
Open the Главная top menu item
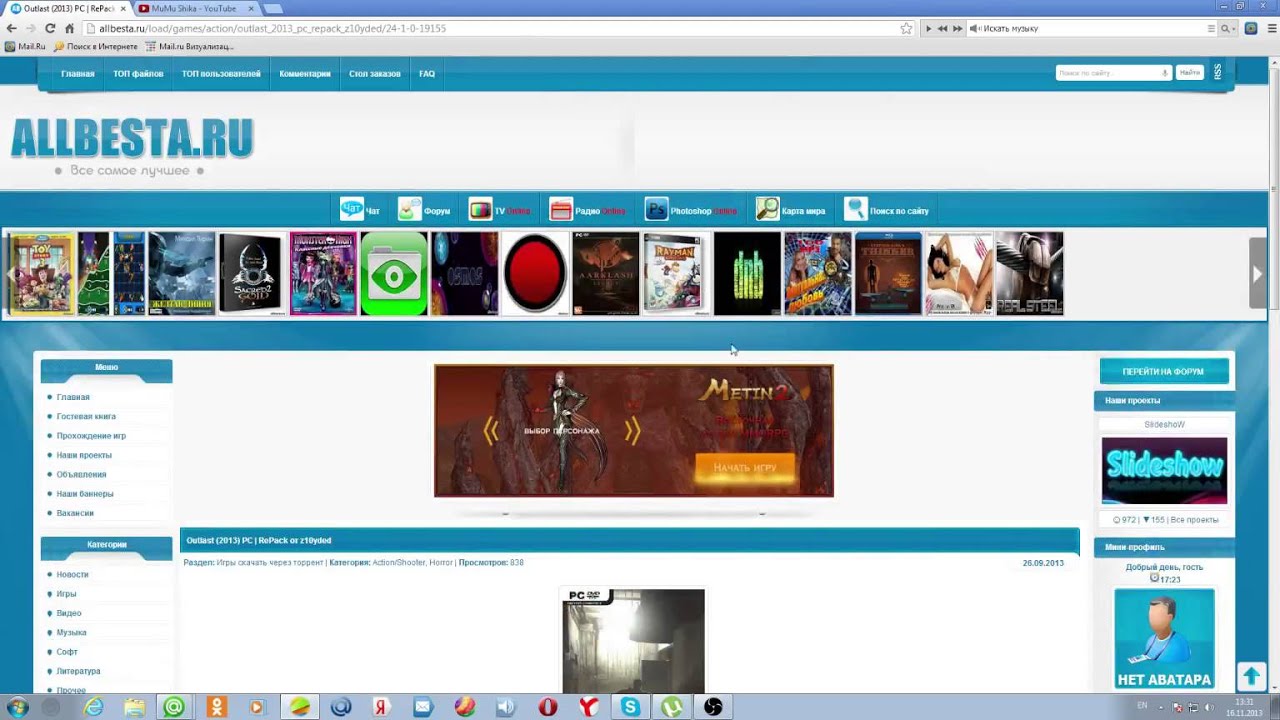point(77,73)
